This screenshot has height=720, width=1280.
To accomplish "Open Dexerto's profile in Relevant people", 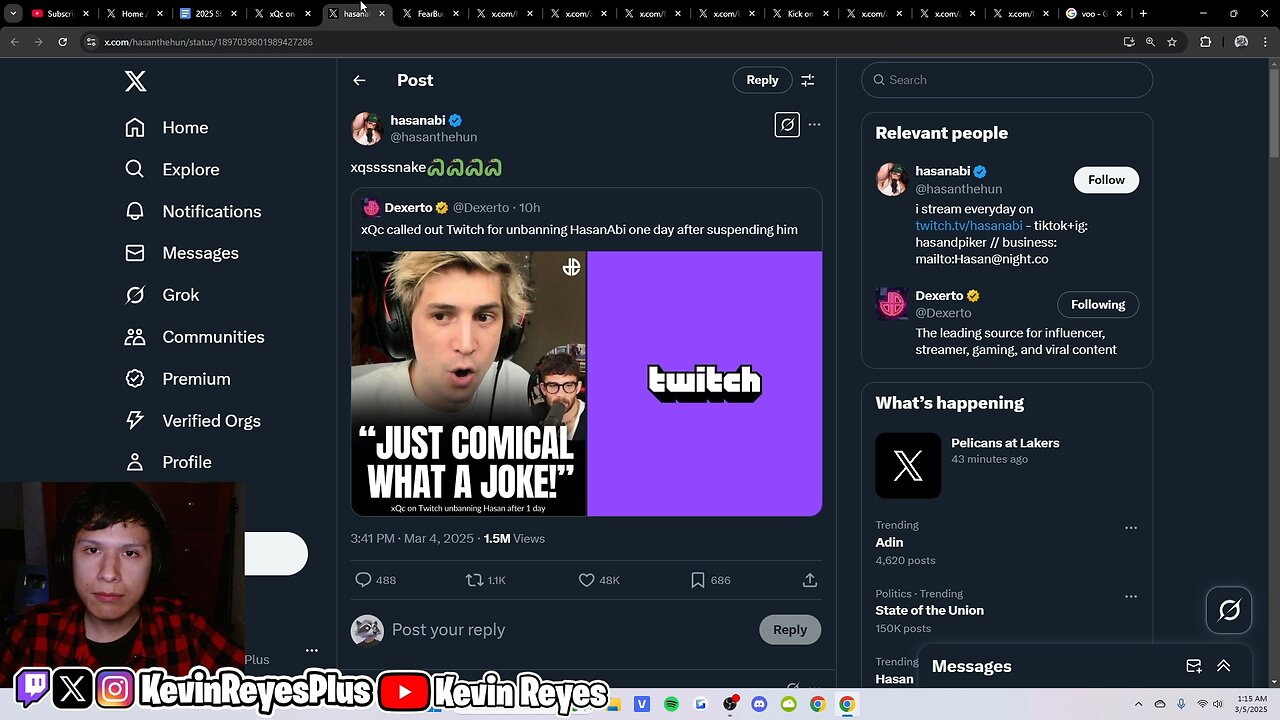I will 939,296.
